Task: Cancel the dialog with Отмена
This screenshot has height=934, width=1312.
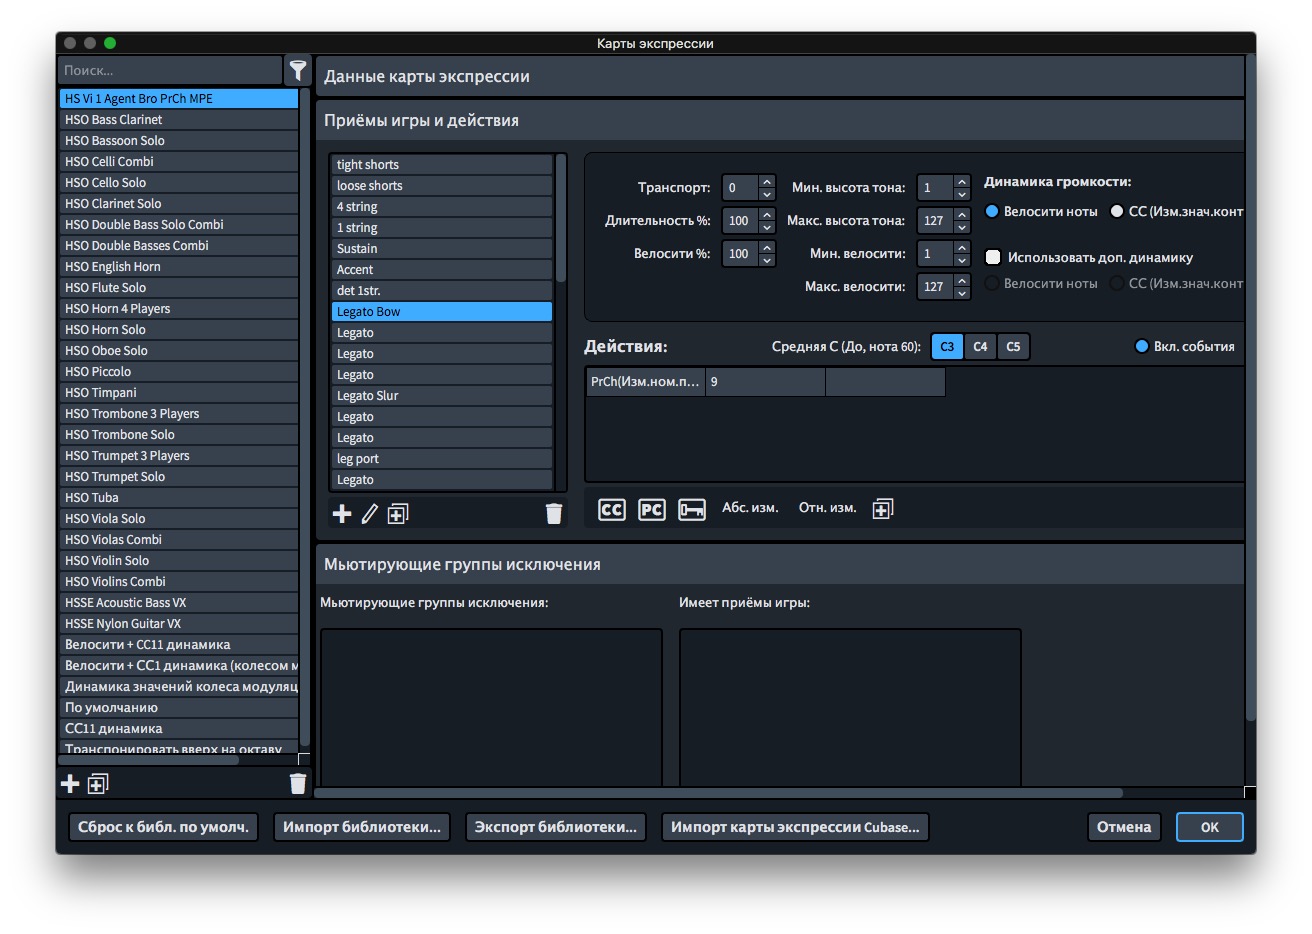Action: pos(1124,827)
